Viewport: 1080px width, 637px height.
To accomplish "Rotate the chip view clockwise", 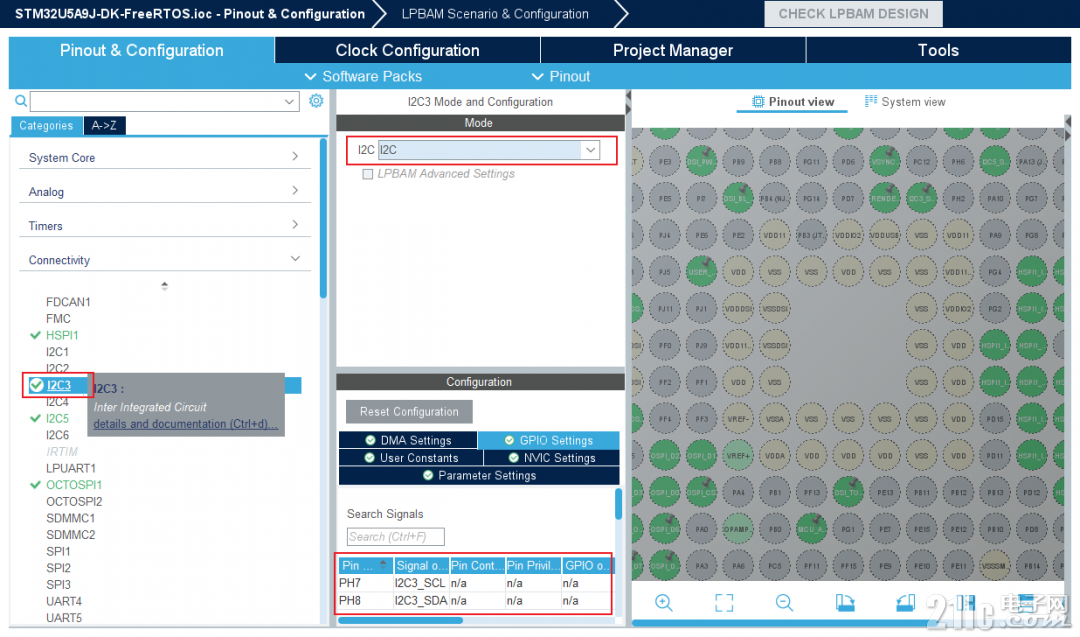I will pos(845,603).
